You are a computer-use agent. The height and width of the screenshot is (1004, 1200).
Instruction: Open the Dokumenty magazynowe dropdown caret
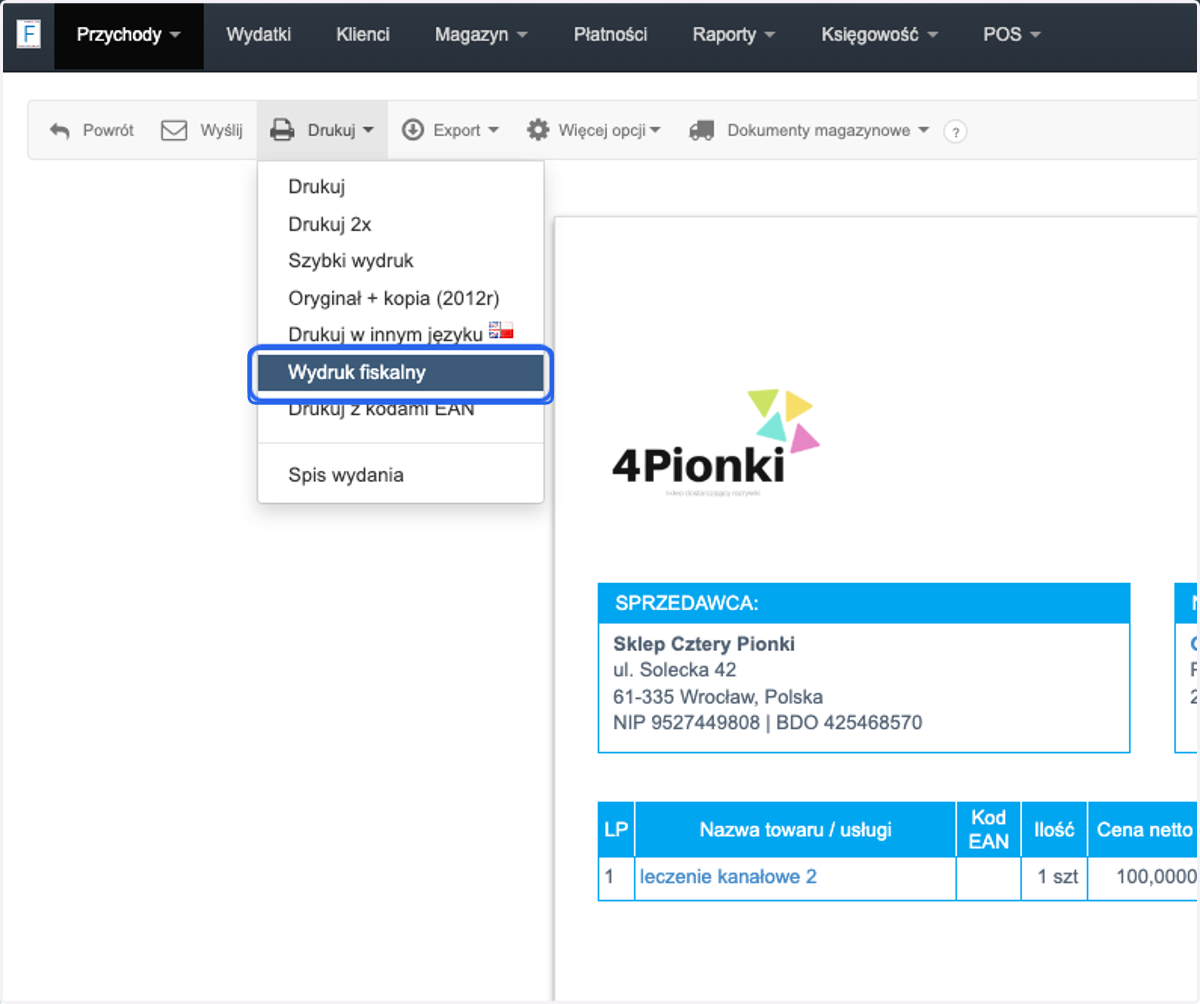(x=923, y=131)
